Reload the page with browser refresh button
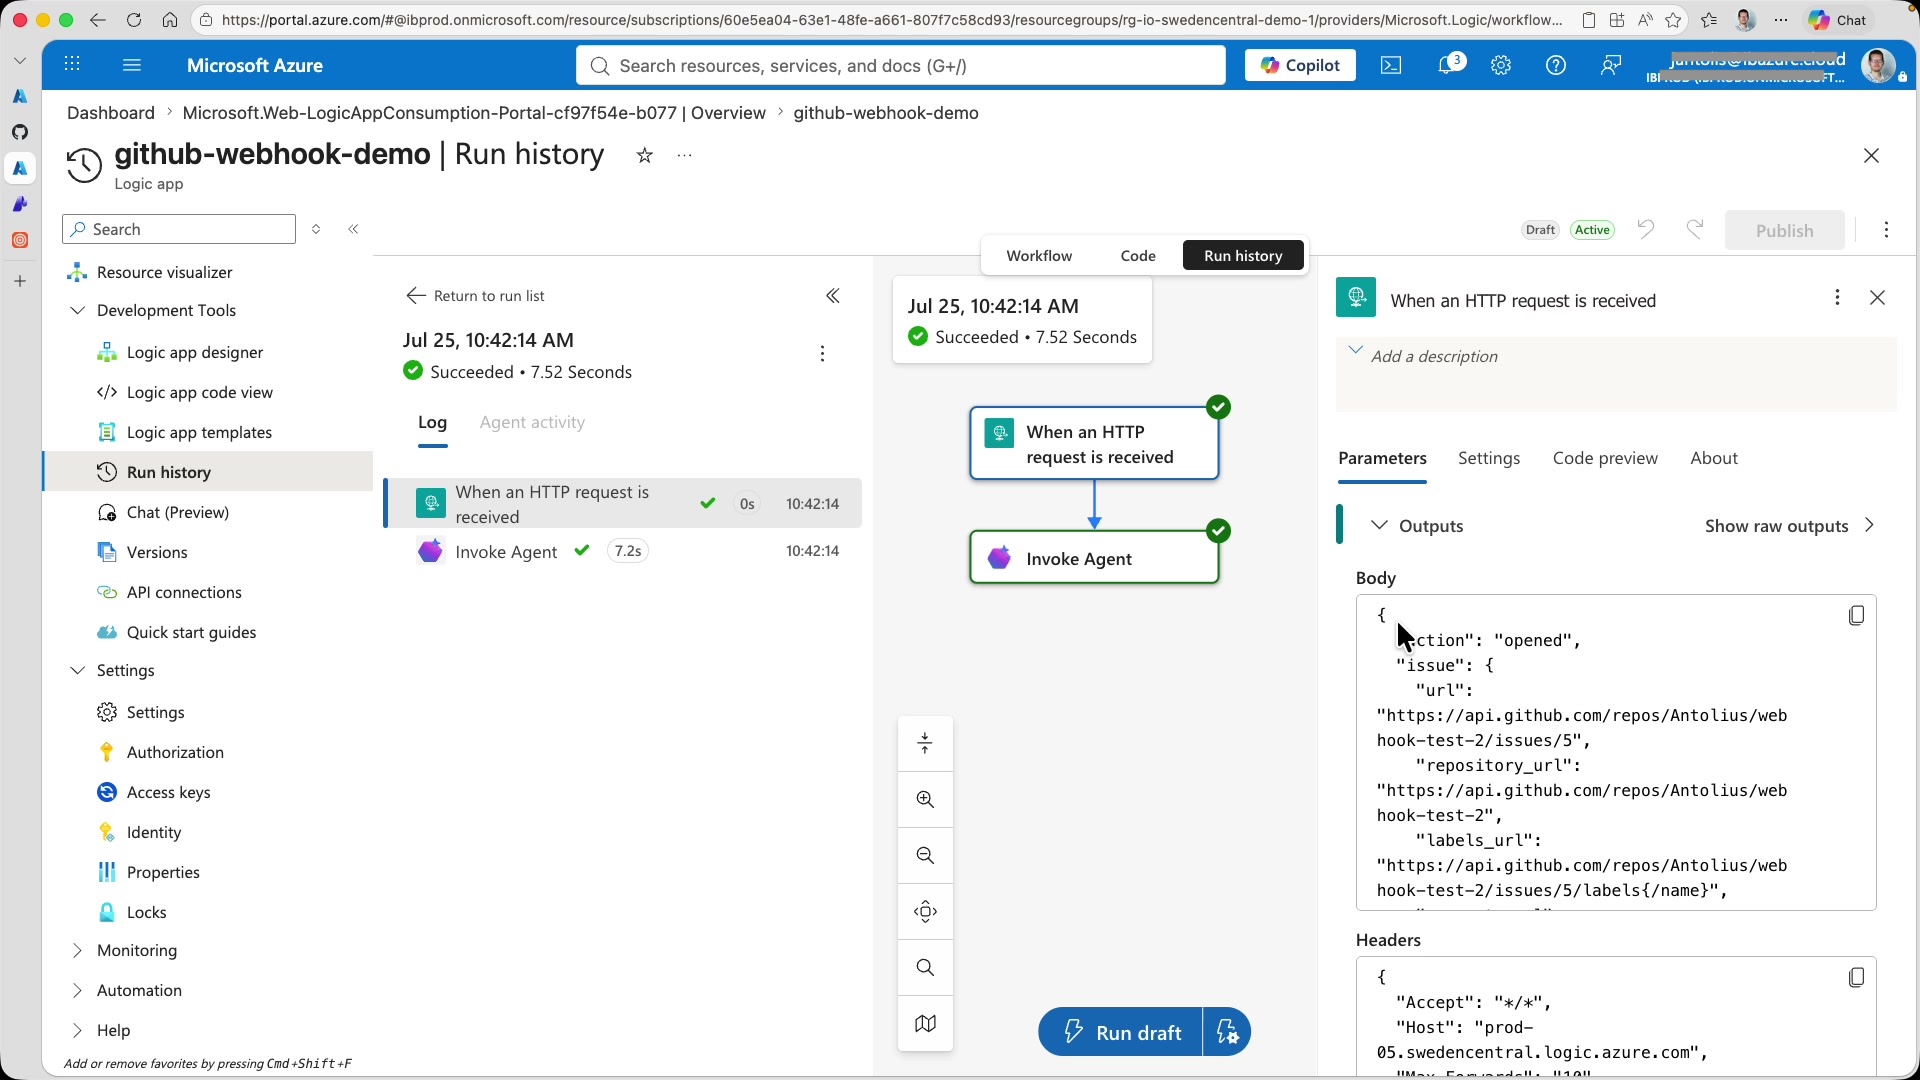The height and width of the screenshot is (1080, 1920). click(x=134, y=20)
